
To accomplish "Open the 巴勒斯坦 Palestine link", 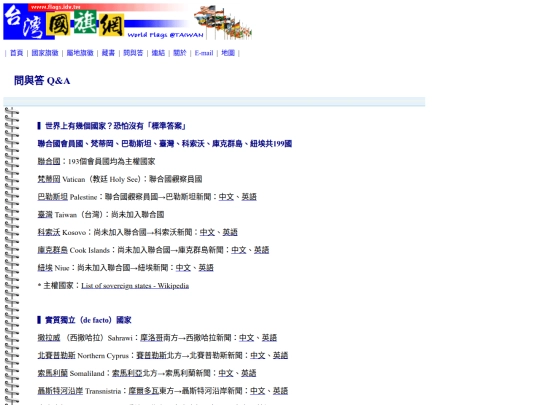I will (53, 197).
